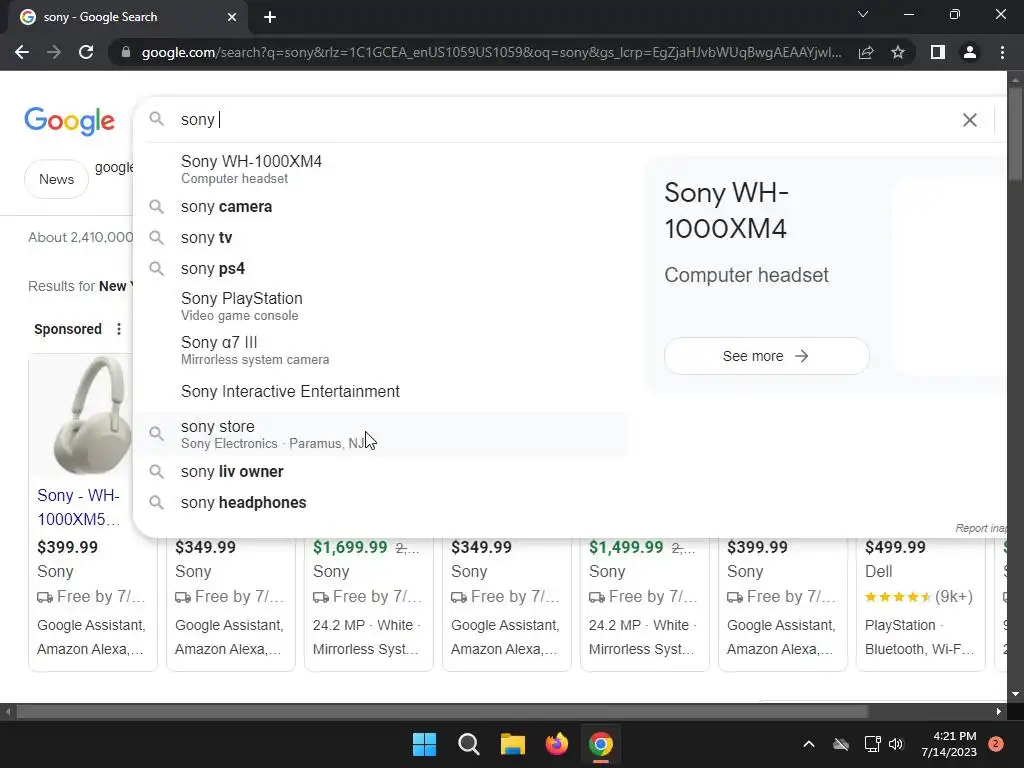Click the horizontal scrollbar thumb

coord(442,711)
